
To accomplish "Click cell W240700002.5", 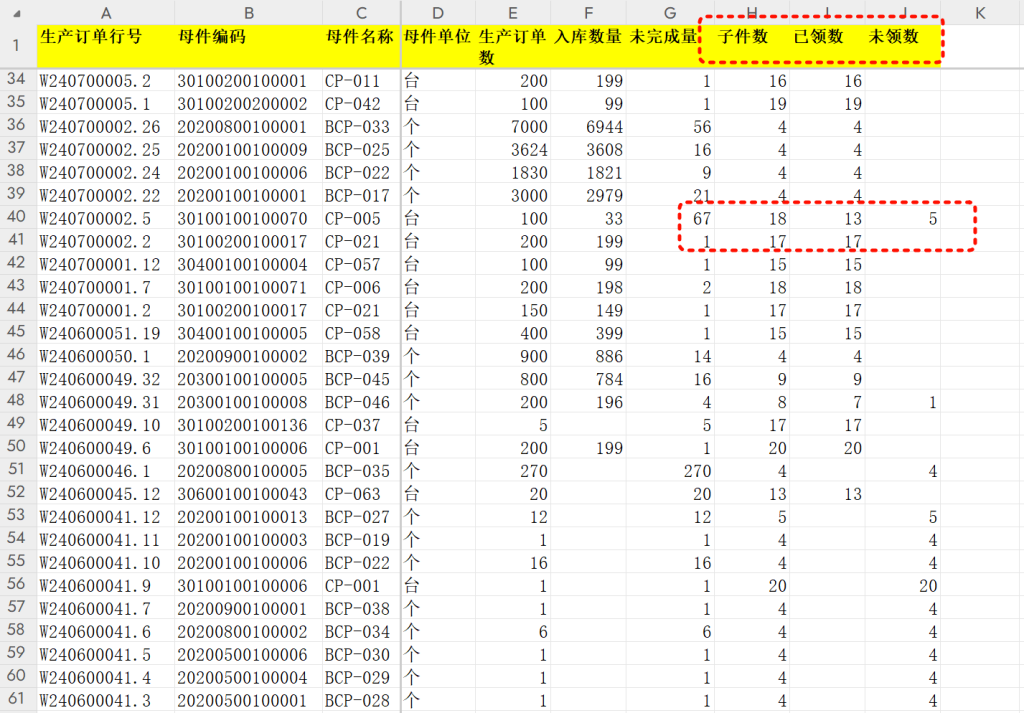I will (x=106, y=219).
